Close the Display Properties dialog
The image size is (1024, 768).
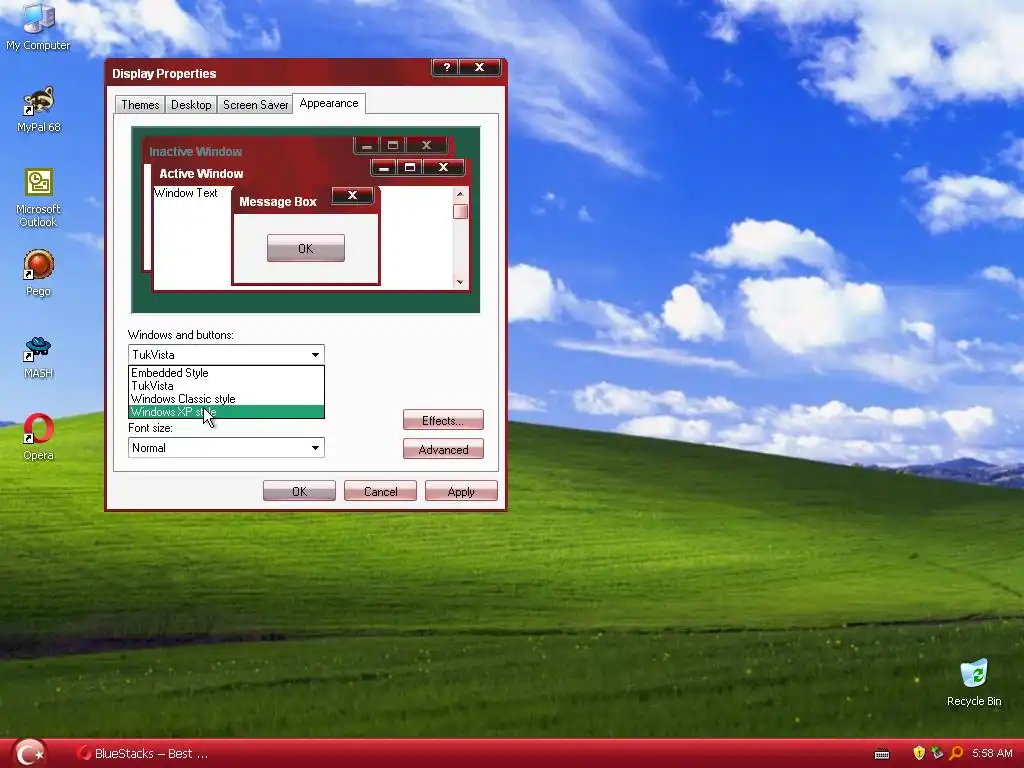pos(480,67)
